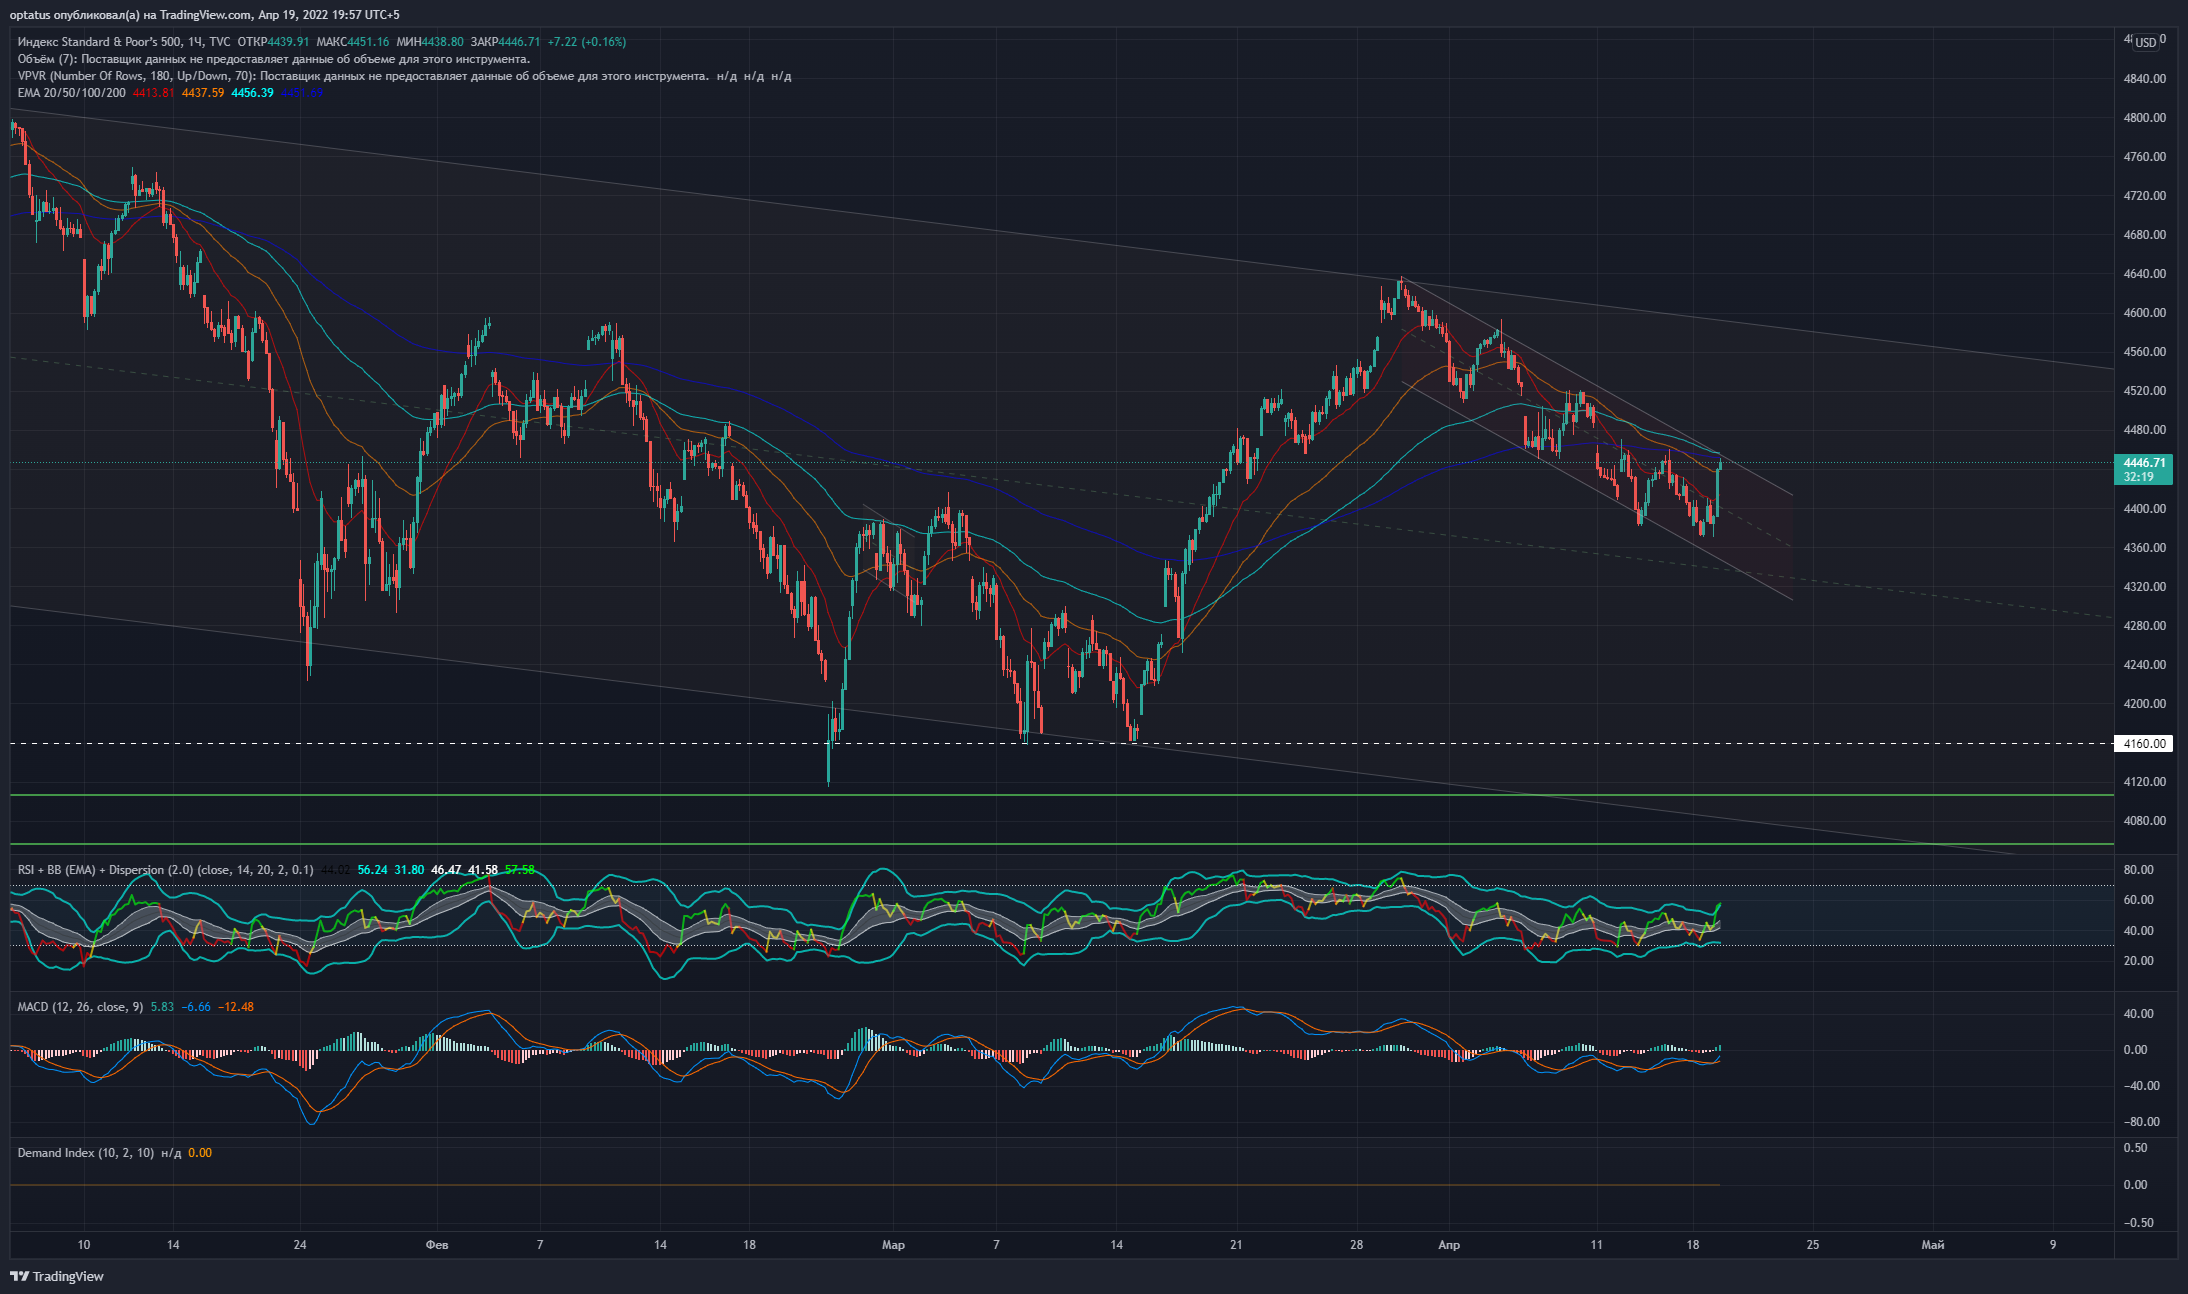Click the change value +7.22 (+0.16%)
Screen dimensions: 2188x1294
pos(587,42)
